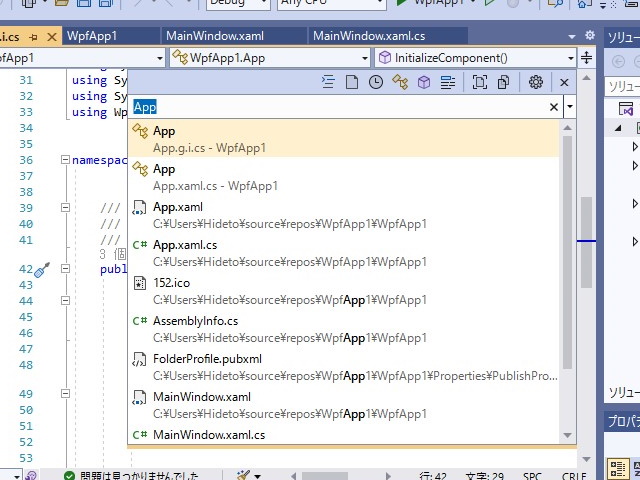Screen dimensions: 640x480
Task: Collapse the expanded Solution Explorer root node
Action: pos(618,129)
